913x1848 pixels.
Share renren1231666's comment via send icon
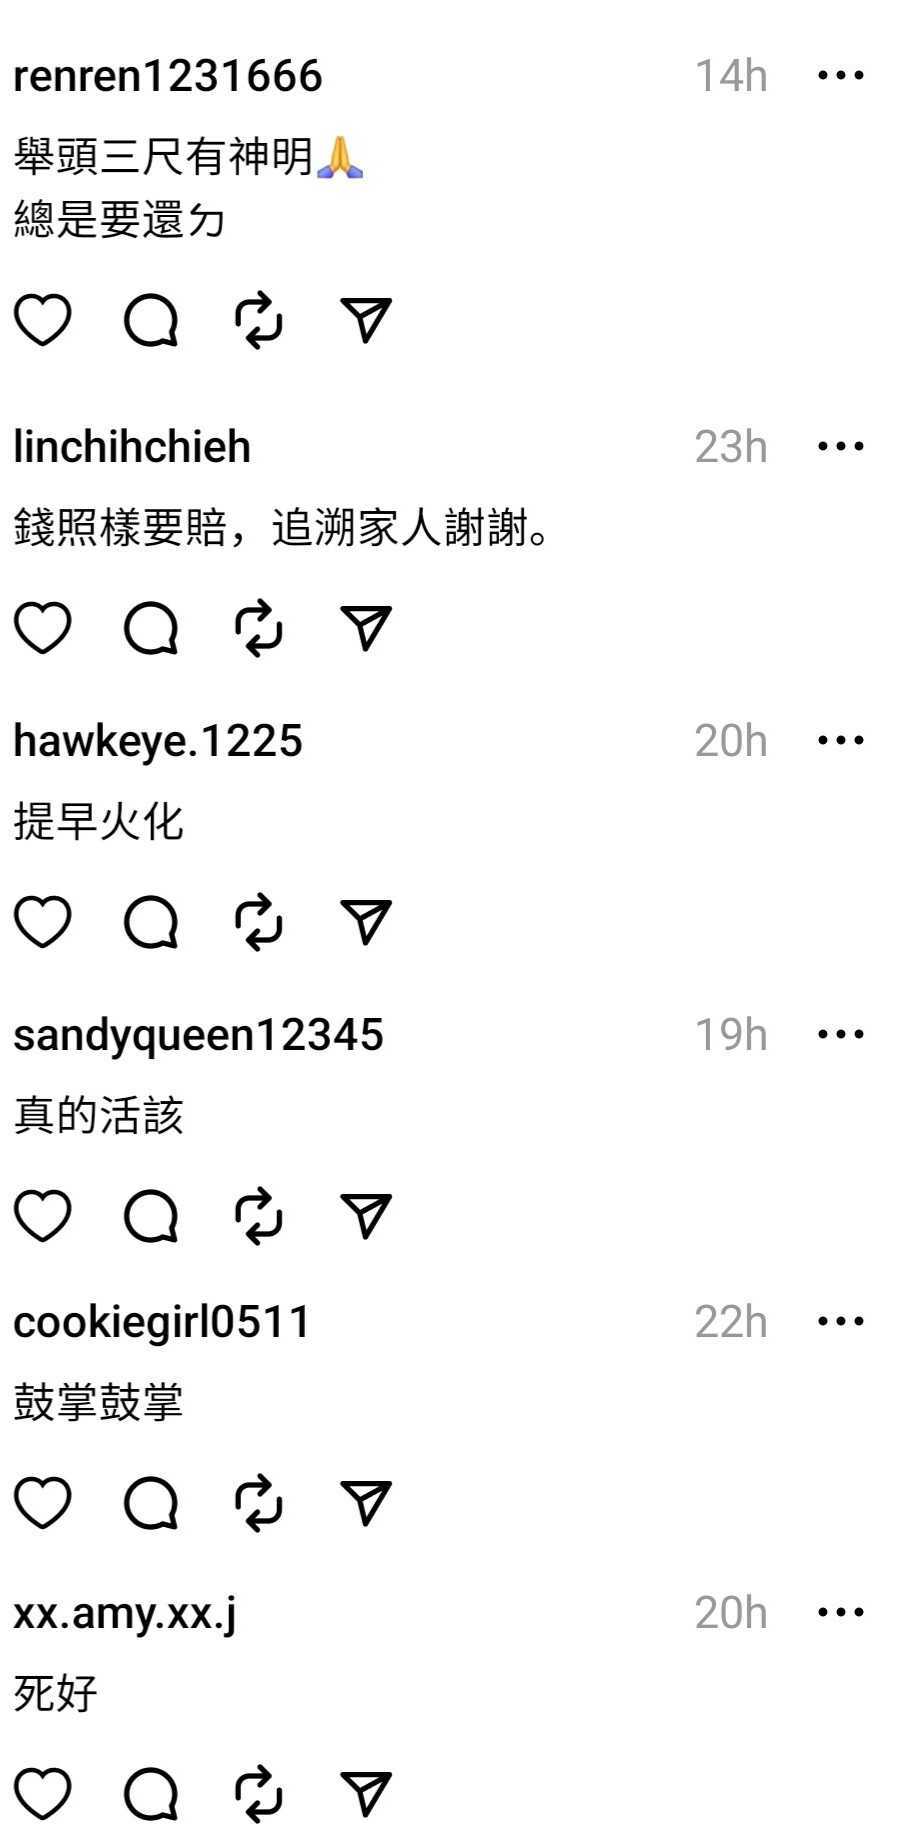[366, 321]
